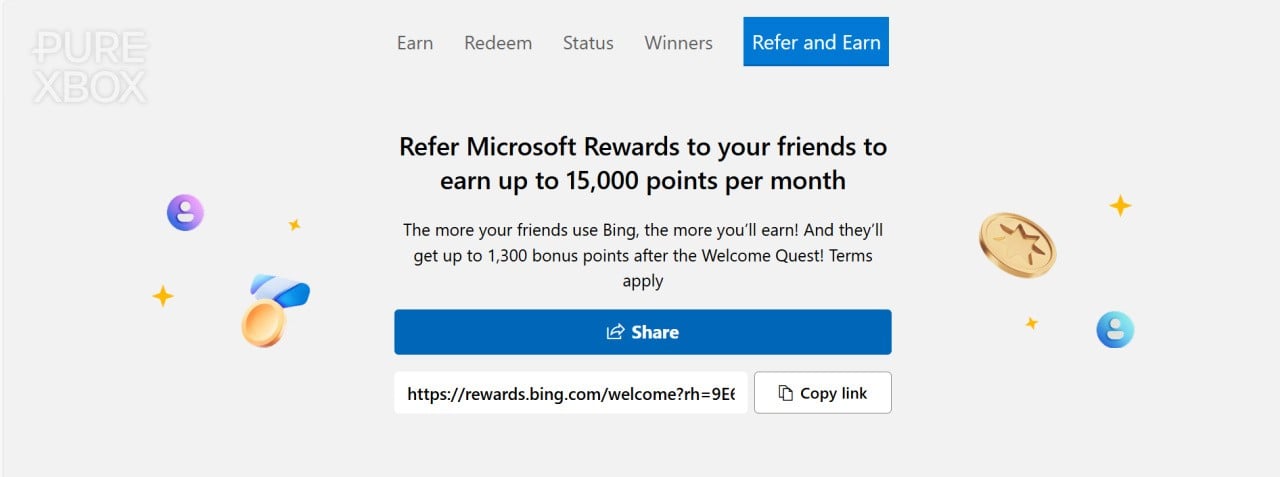Click the blue avatar icon

[1115, 329]
